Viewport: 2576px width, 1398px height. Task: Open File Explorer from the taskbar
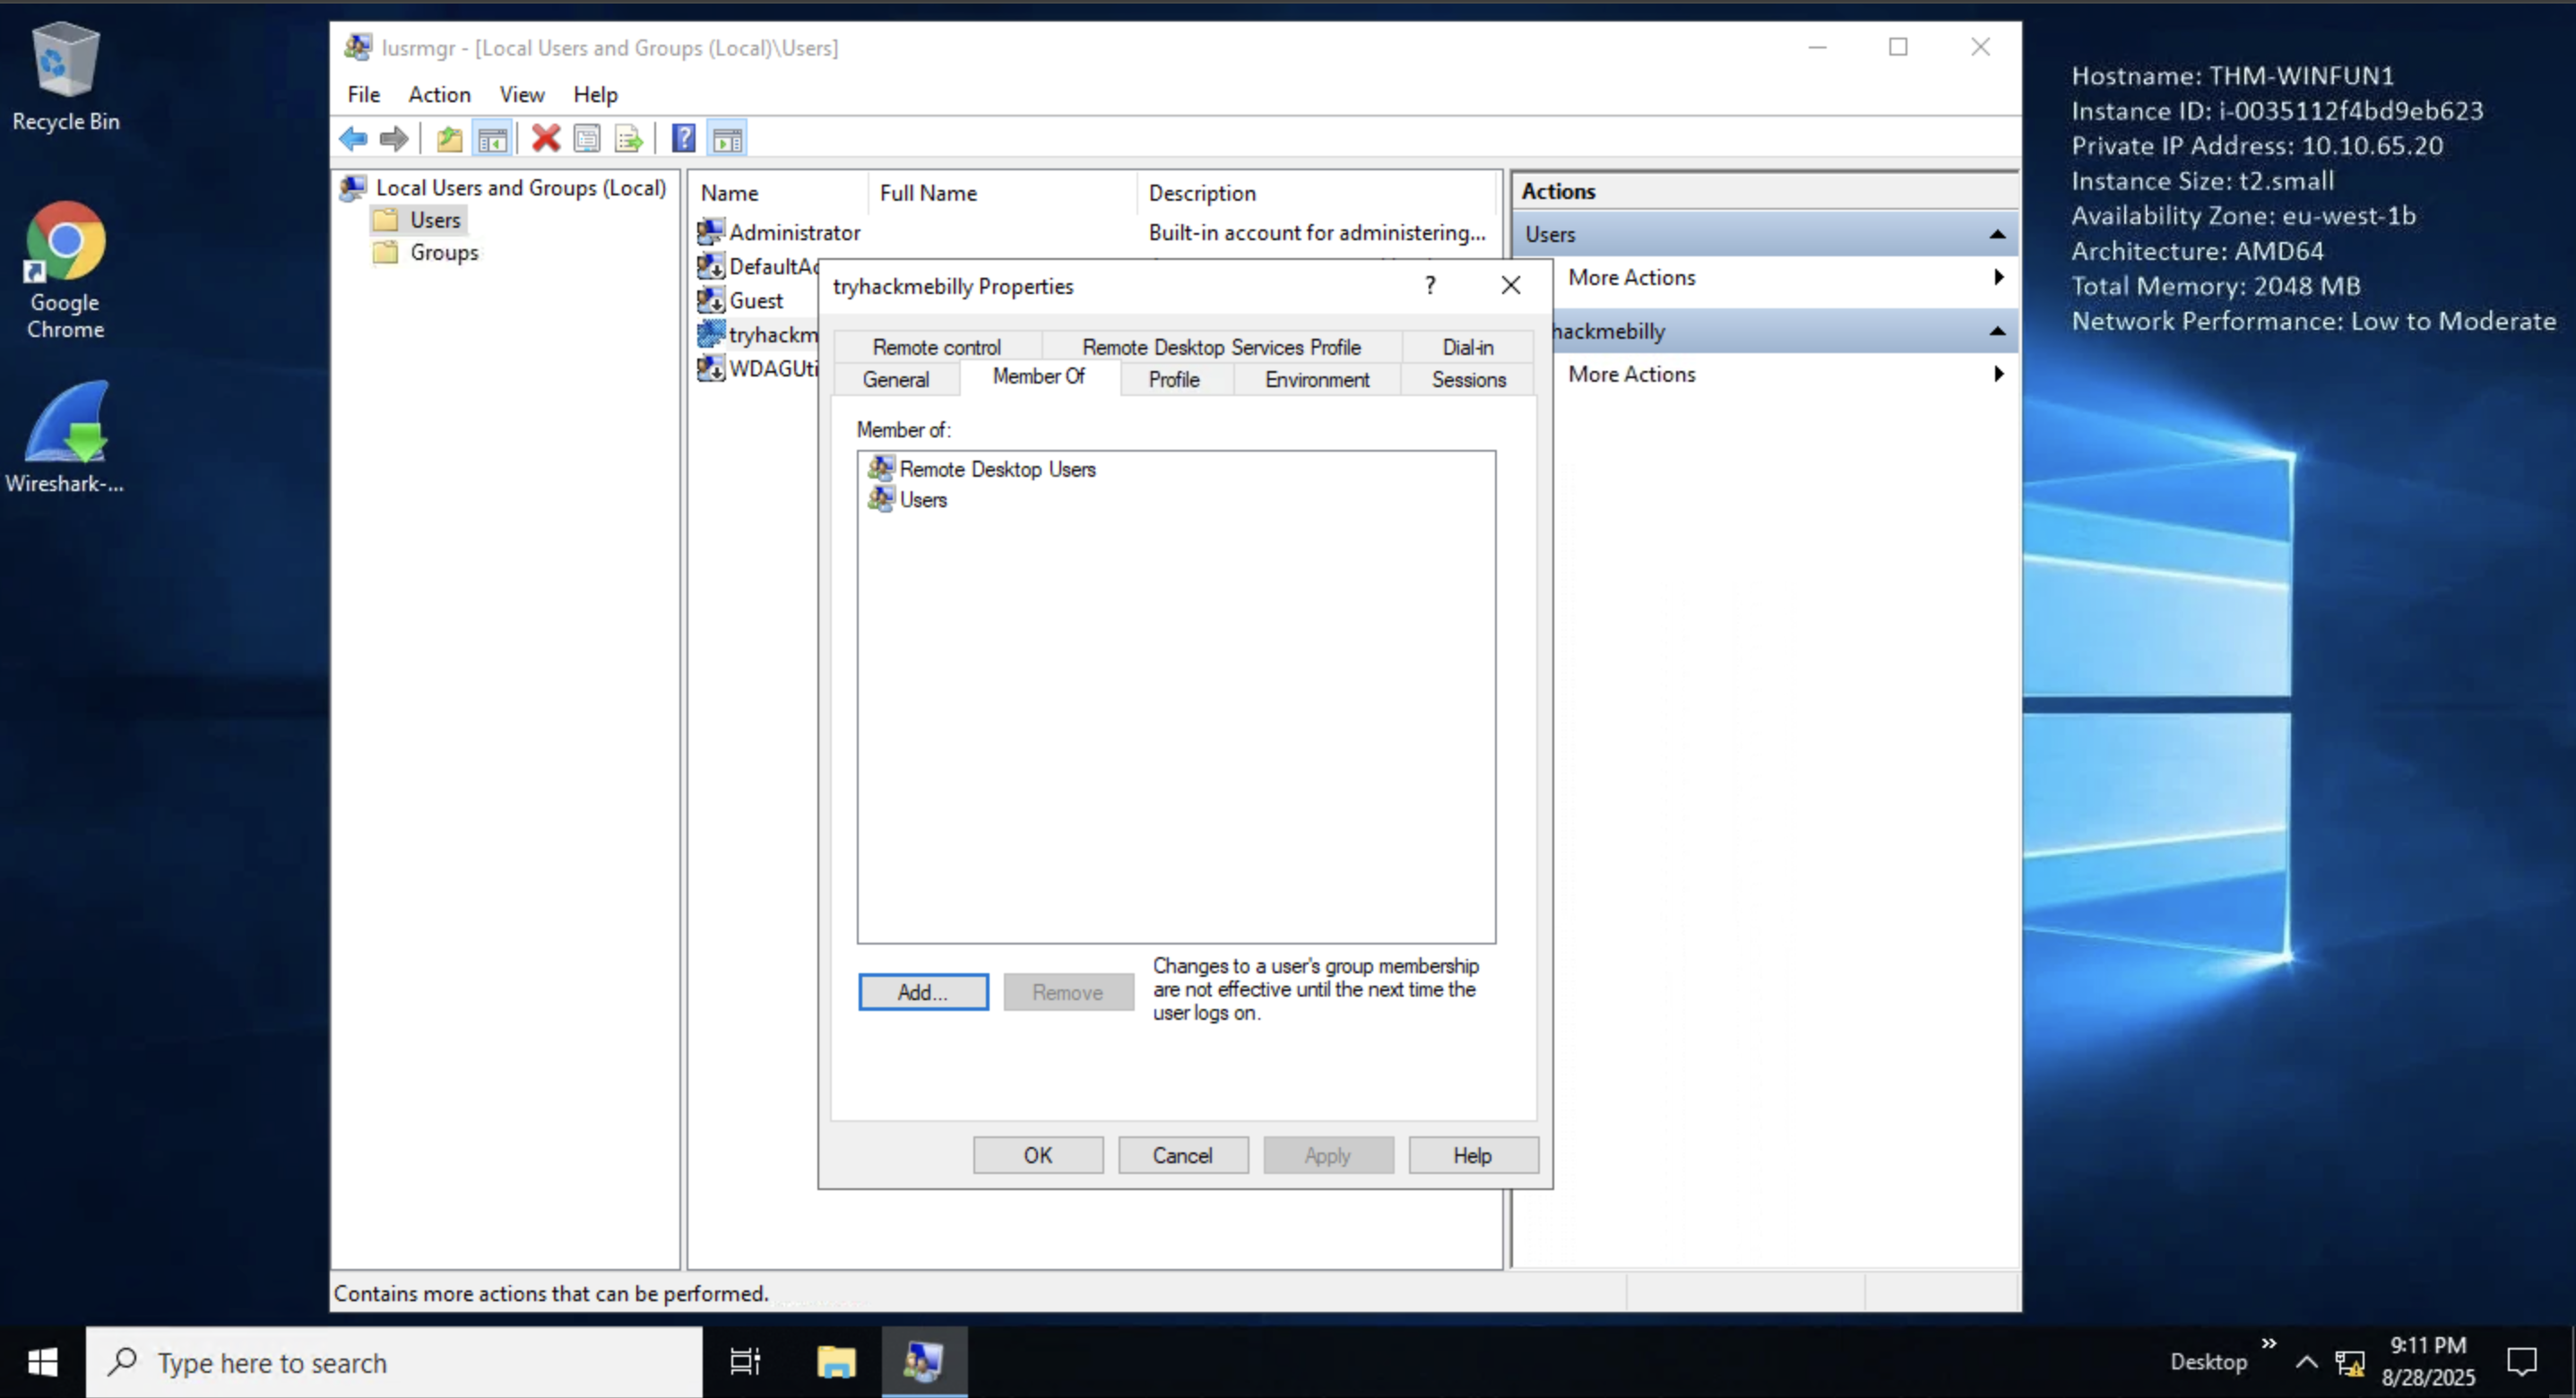click(836, 1361)
